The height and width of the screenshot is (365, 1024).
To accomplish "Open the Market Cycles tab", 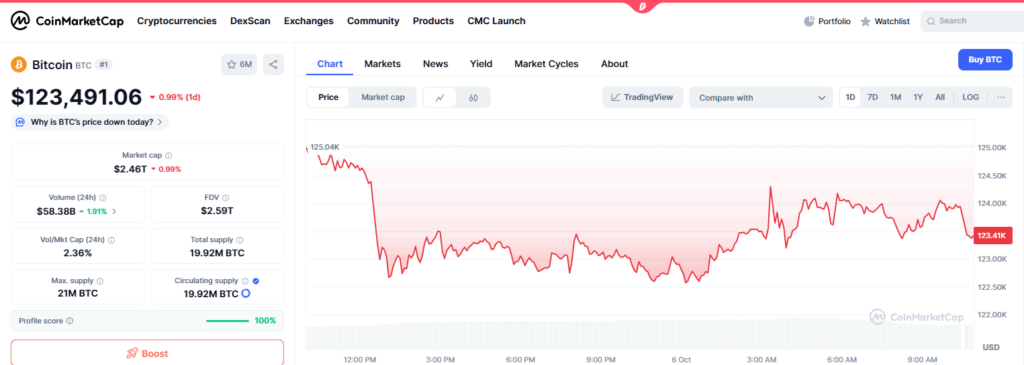I will click(x=546, y=63).
